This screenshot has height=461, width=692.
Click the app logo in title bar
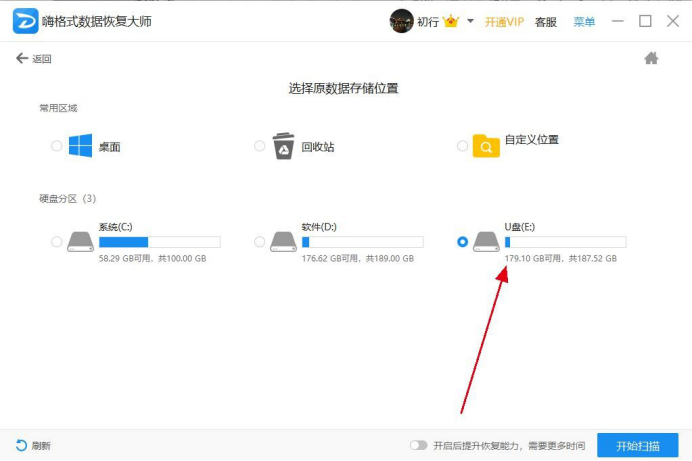point(26,21)
